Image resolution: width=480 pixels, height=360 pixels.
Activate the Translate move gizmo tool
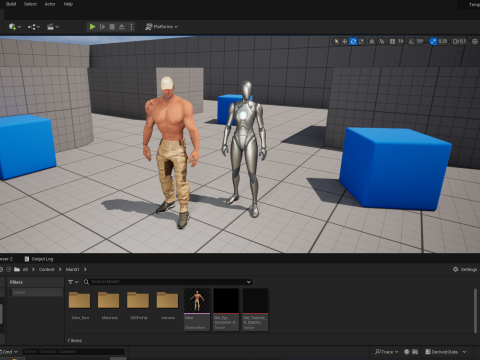pyautogui.click(x=345, y=41)
